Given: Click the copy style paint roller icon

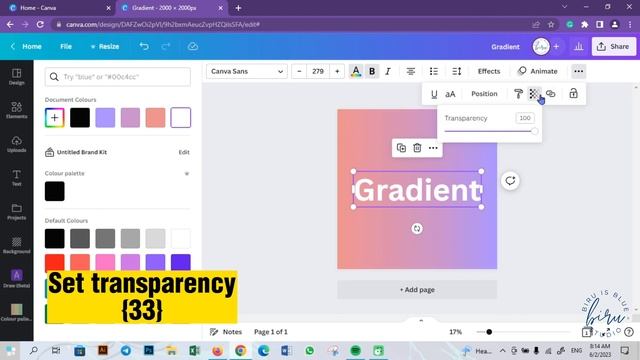Looking at the screenshot, I should click(x=518, y=94).
